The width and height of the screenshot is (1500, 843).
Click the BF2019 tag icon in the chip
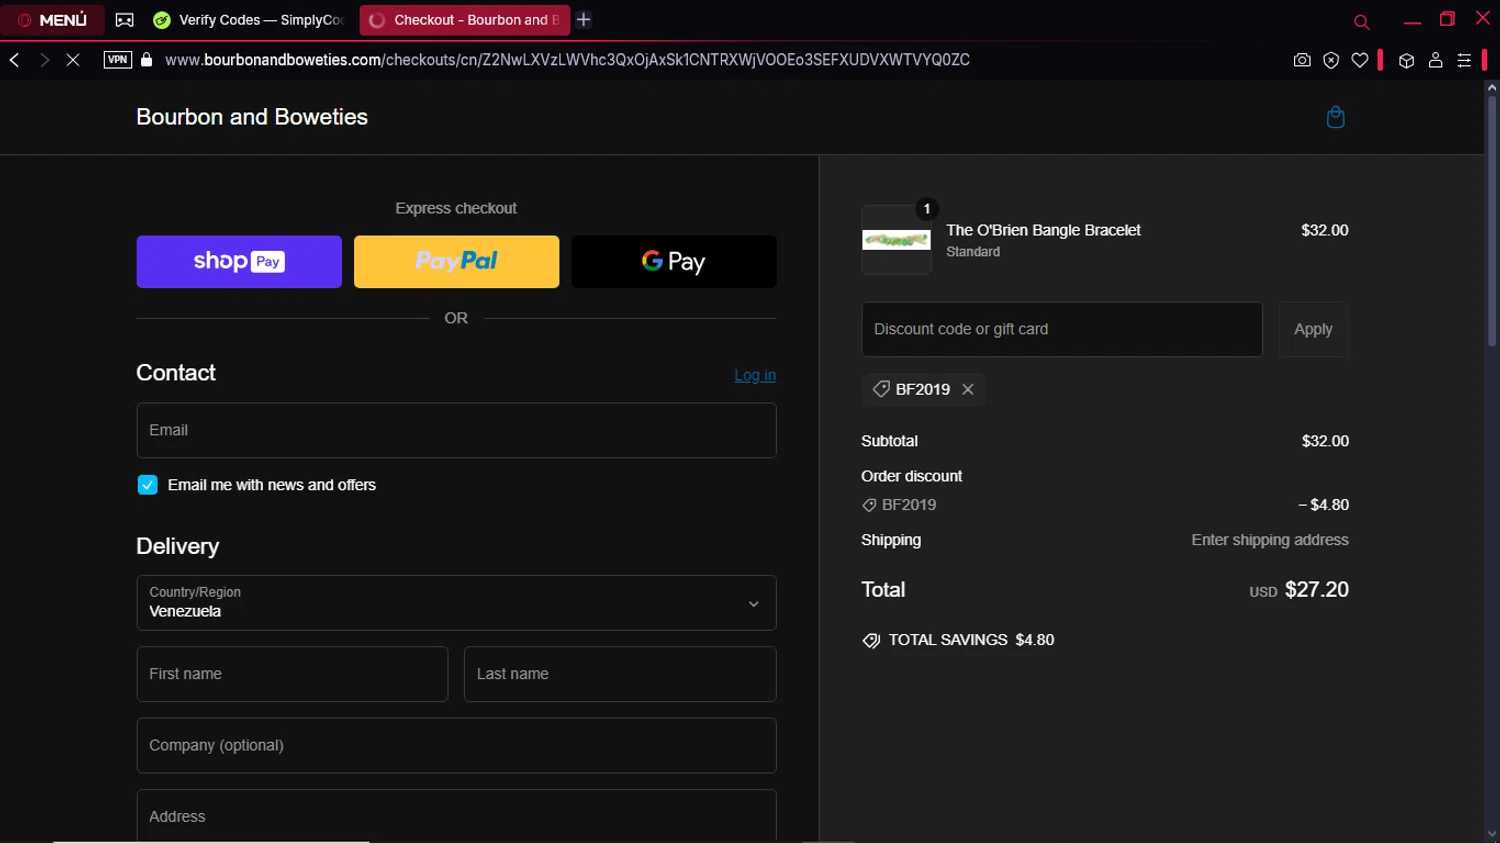coord(881,389)
